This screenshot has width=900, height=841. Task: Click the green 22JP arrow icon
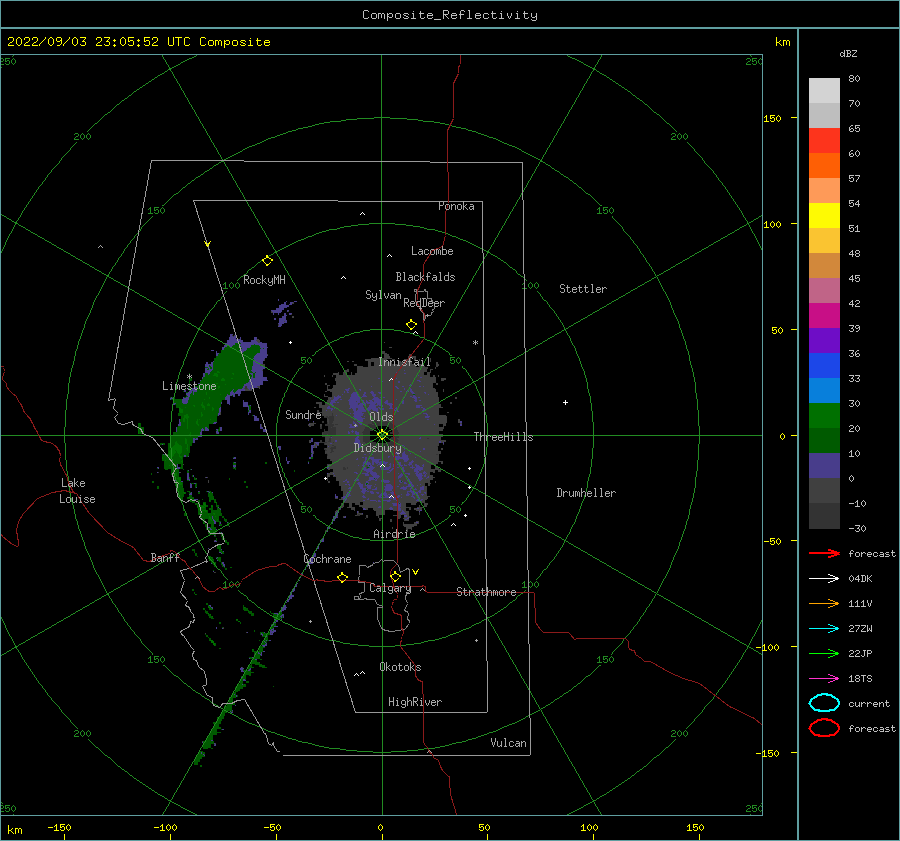(x=824, y=653)
